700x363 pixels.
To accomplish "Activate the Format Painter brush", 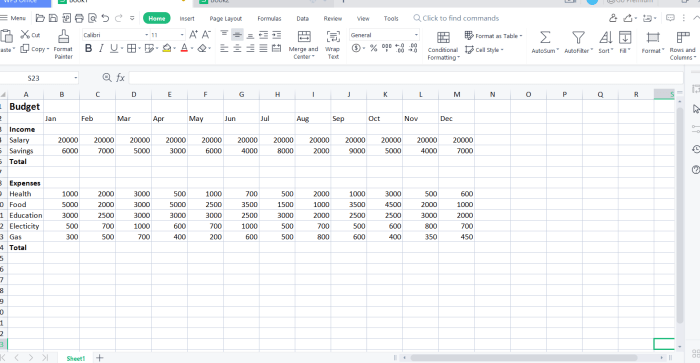I will pyautogui.click(x=63, y=45).
